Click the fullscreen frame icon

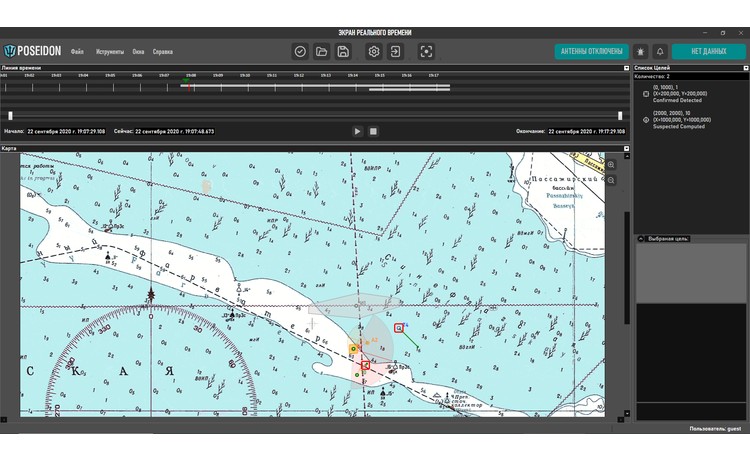pyautogui.click(x=426, y=51)
